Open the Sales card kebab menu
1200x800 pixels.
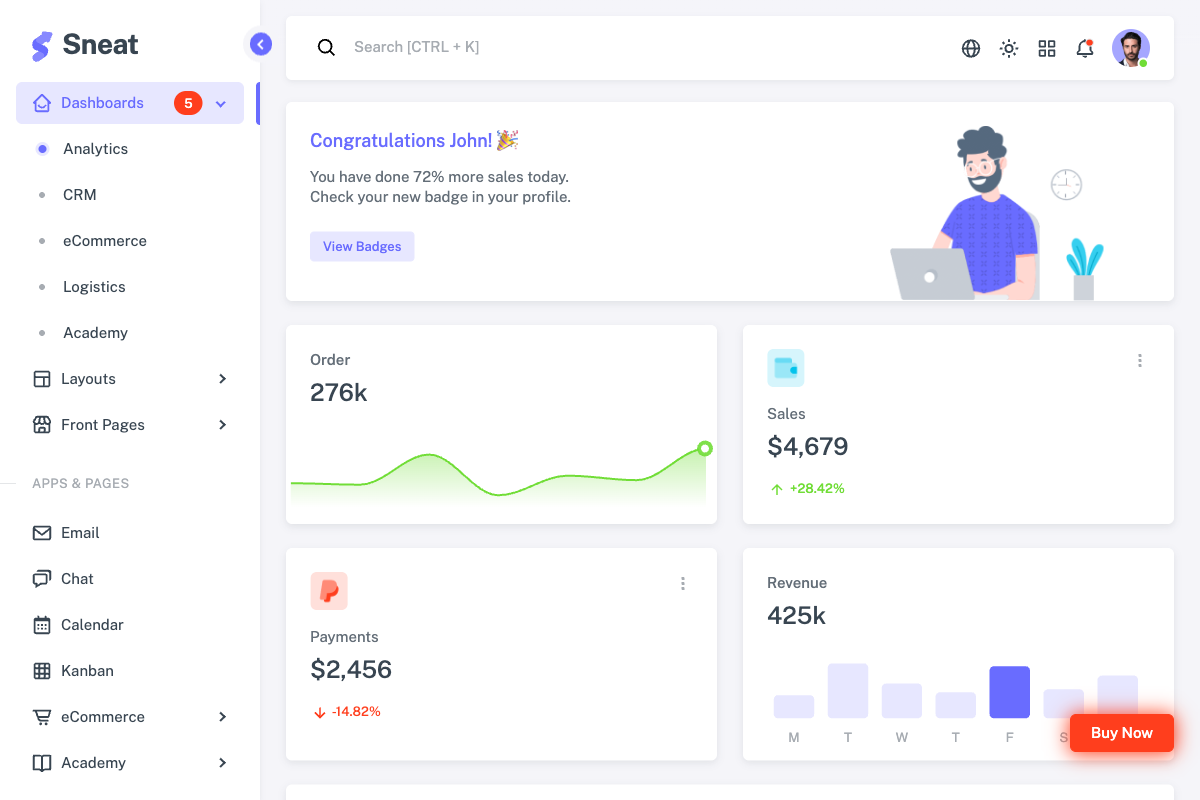[x=1140, y=360]
